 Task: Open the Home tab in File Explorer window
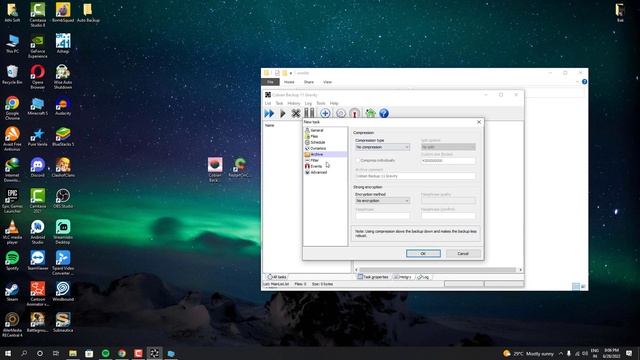point(289,82)
